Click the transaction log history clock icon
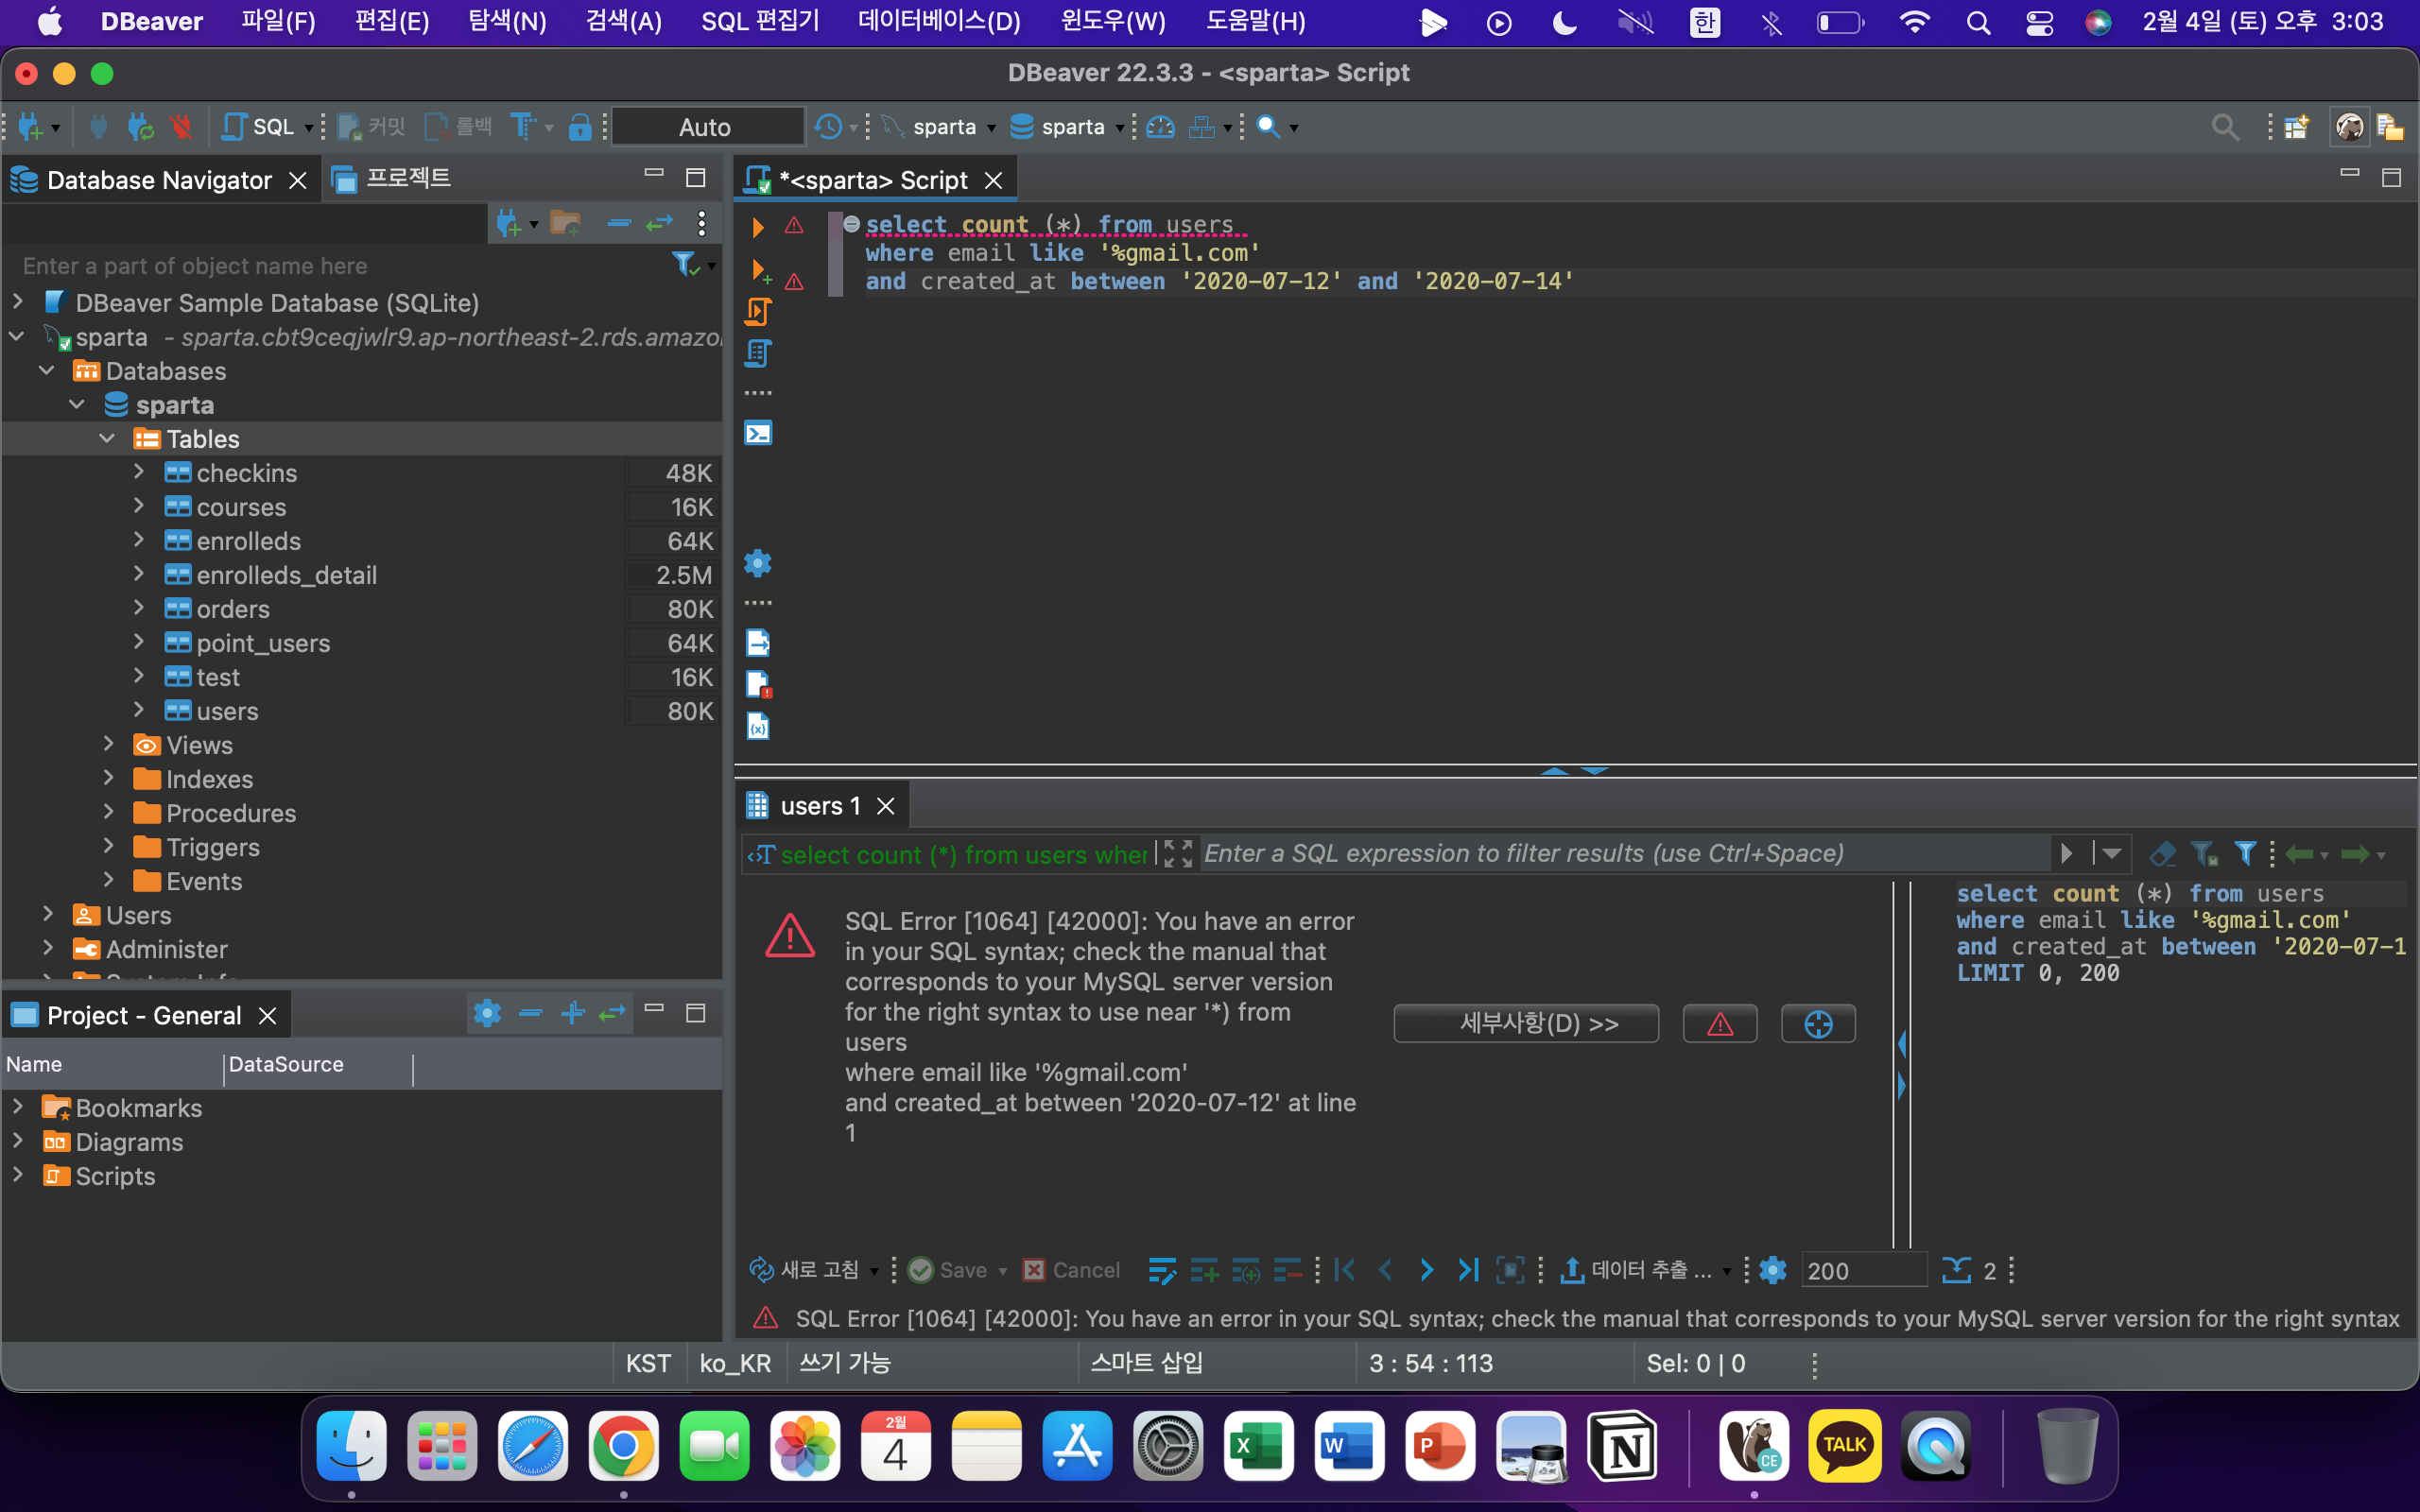The height and width of the screenshot is (1512, 2420). coord(828,127)
